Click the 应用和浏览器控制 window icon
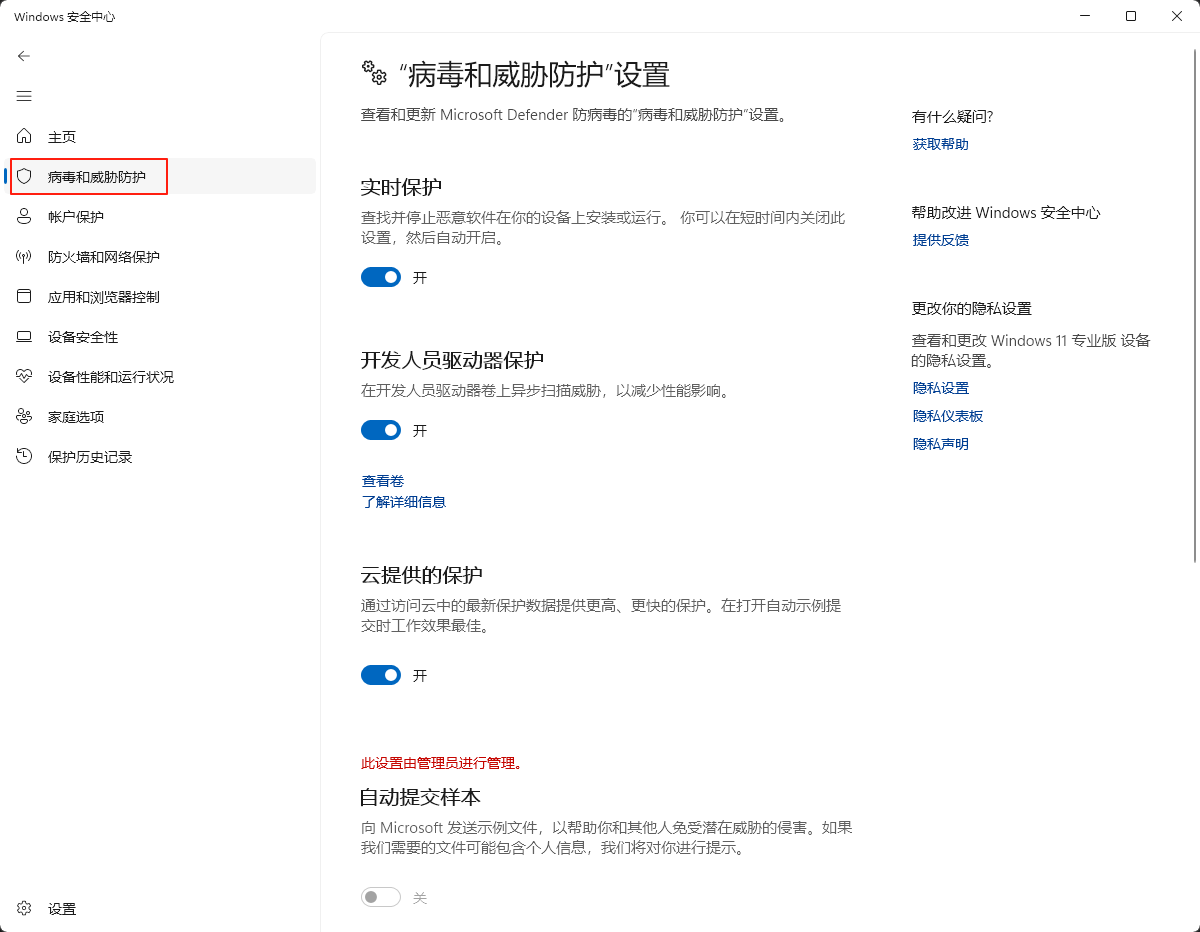 [x=25, y=296]
